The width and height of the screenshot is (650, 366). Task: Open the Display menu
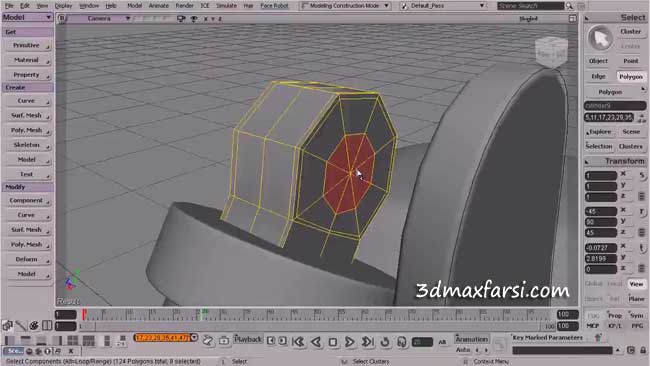pyautogui.click(x=63, y=6)
